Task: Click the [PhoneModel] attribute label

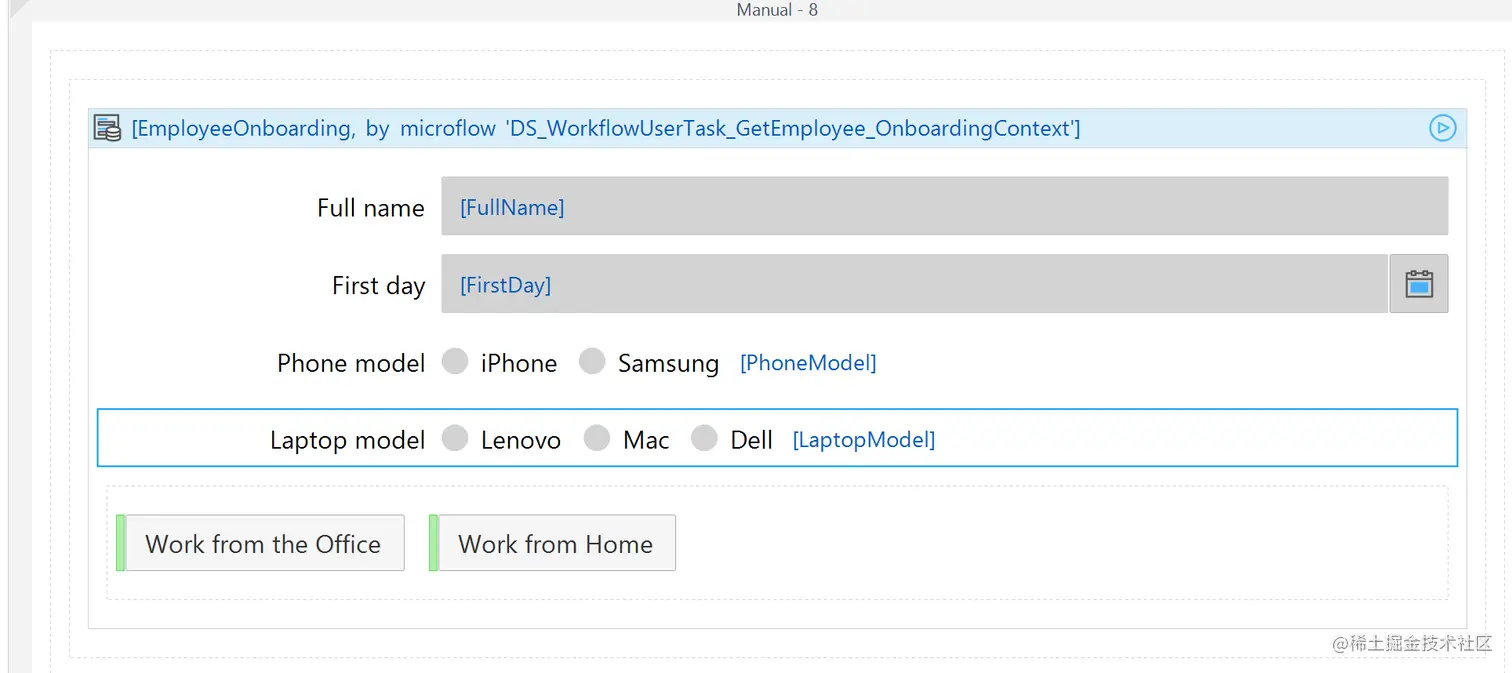Action: click(808, 363)
